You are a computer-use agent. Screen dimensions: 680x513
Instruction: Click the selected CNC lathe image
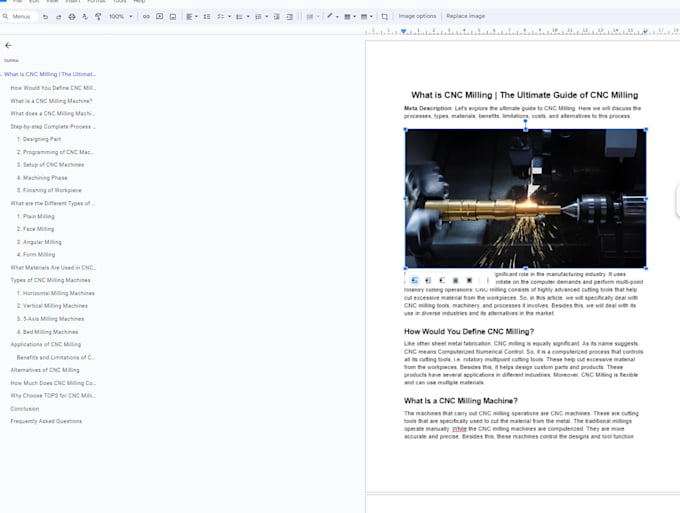526,199
